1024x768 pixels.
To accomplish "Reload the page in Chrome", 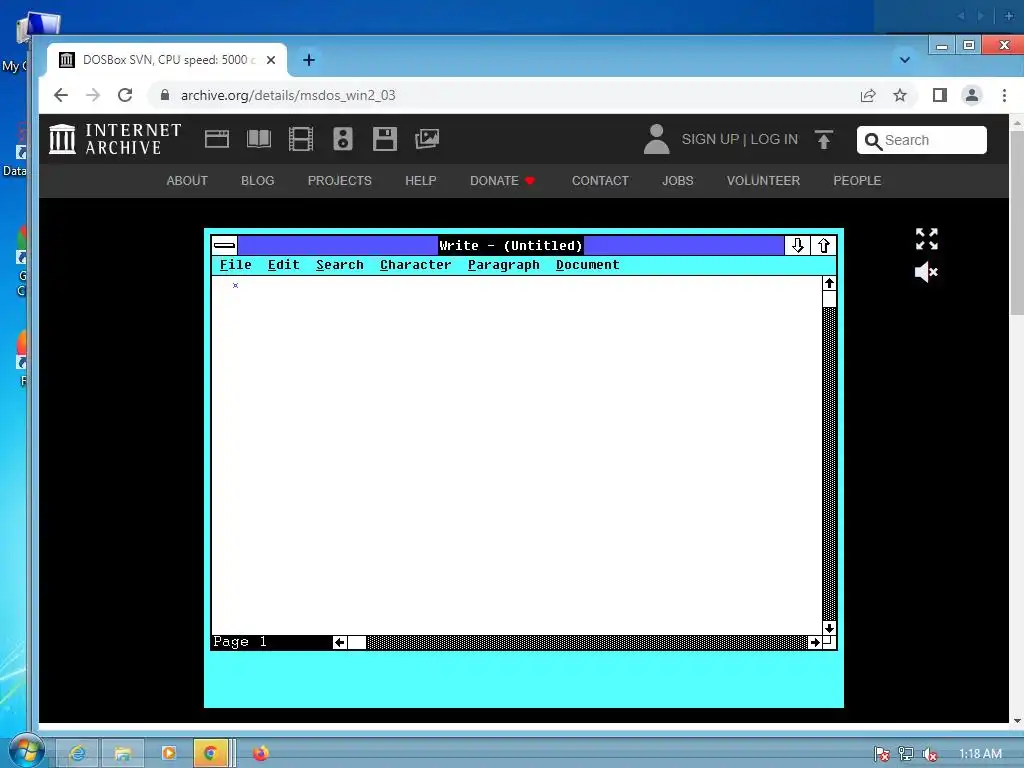I will pos(125,95).
